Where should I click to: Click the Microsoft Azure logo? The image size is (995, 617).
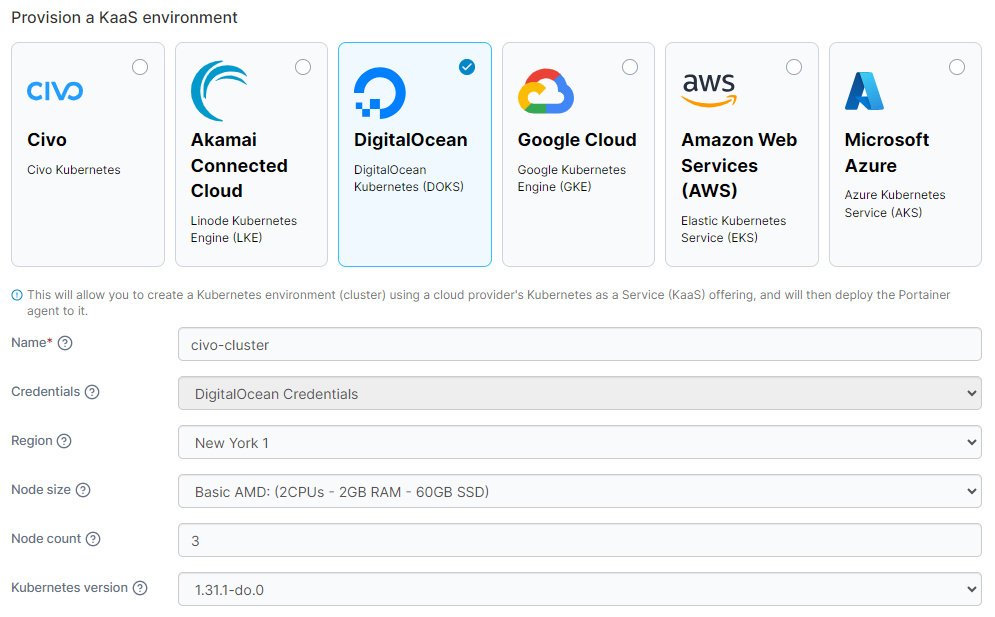pos(864,91)
